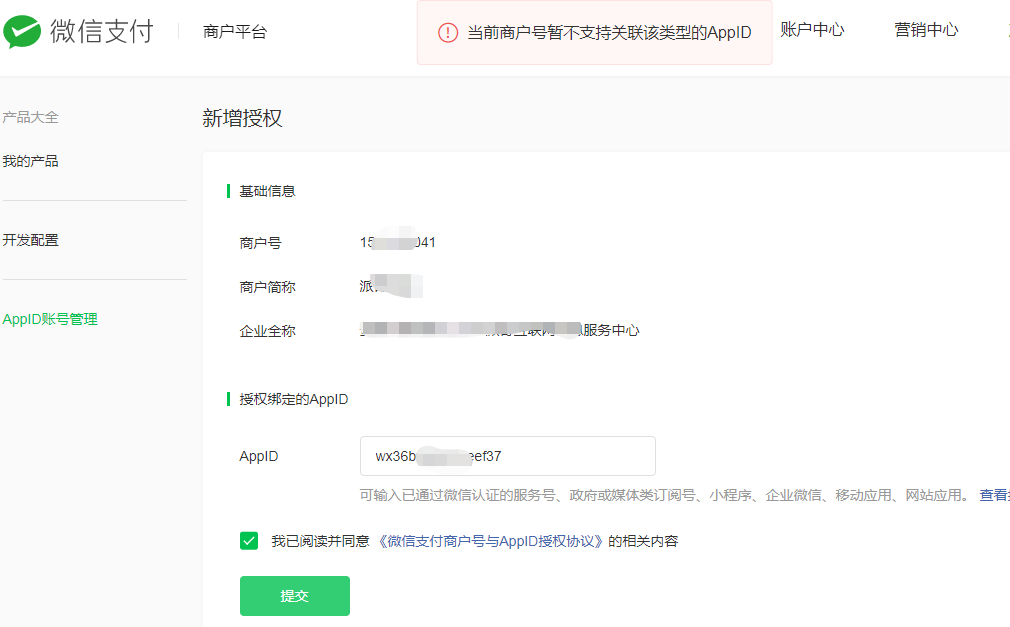
Task: Click the 商户号 label
Action: [260, 243]
